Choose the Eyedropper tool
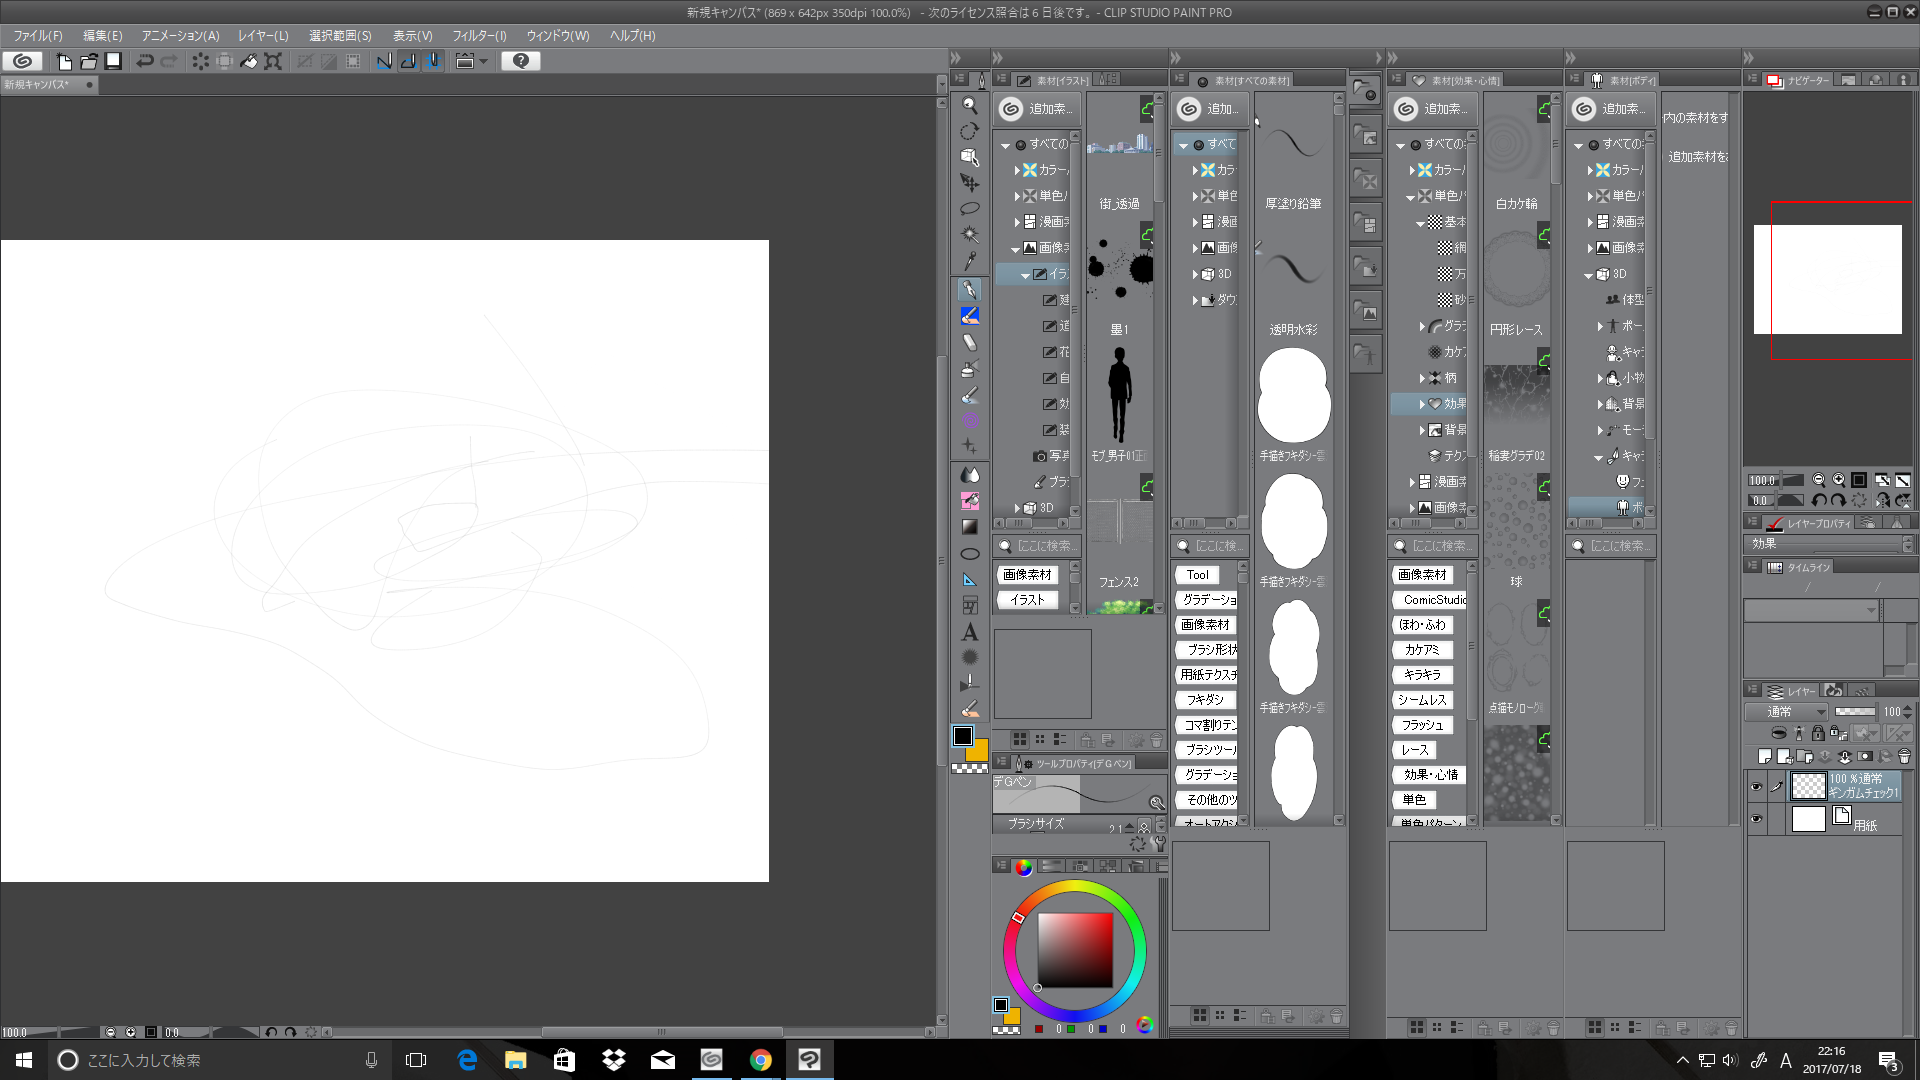Viewport: 1920px width, 1080px height. pos(969,261)
